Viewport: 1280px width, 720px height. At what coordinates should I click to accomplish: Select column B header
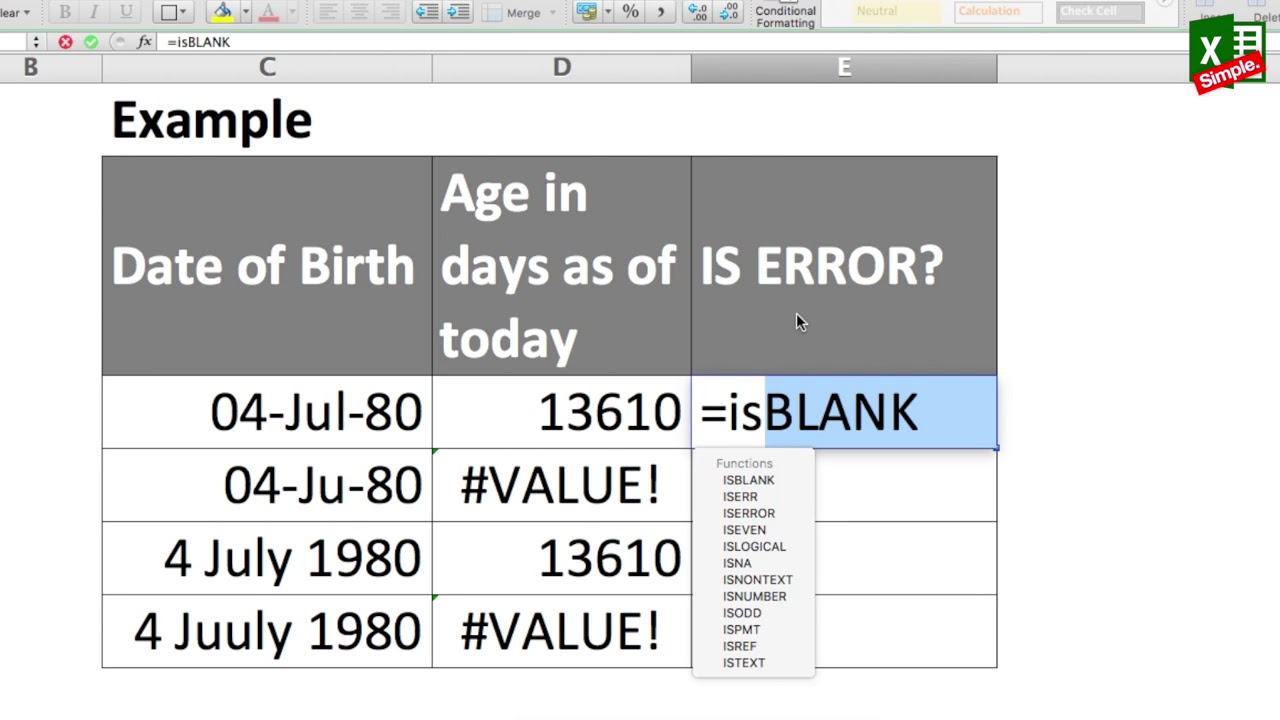coord(30,67)
